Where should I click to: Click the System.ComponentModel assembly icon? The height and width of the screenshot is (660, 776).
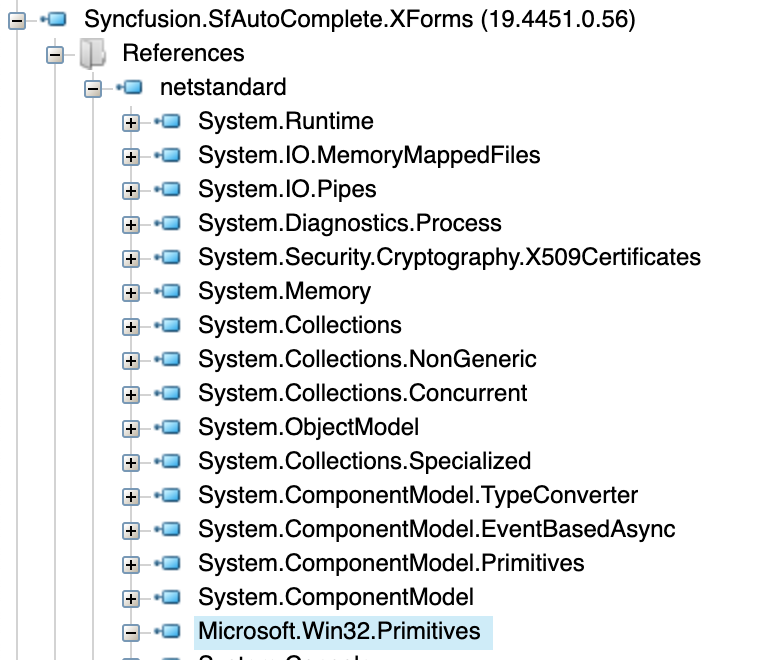pyautogui.click(x=168, y=598)
